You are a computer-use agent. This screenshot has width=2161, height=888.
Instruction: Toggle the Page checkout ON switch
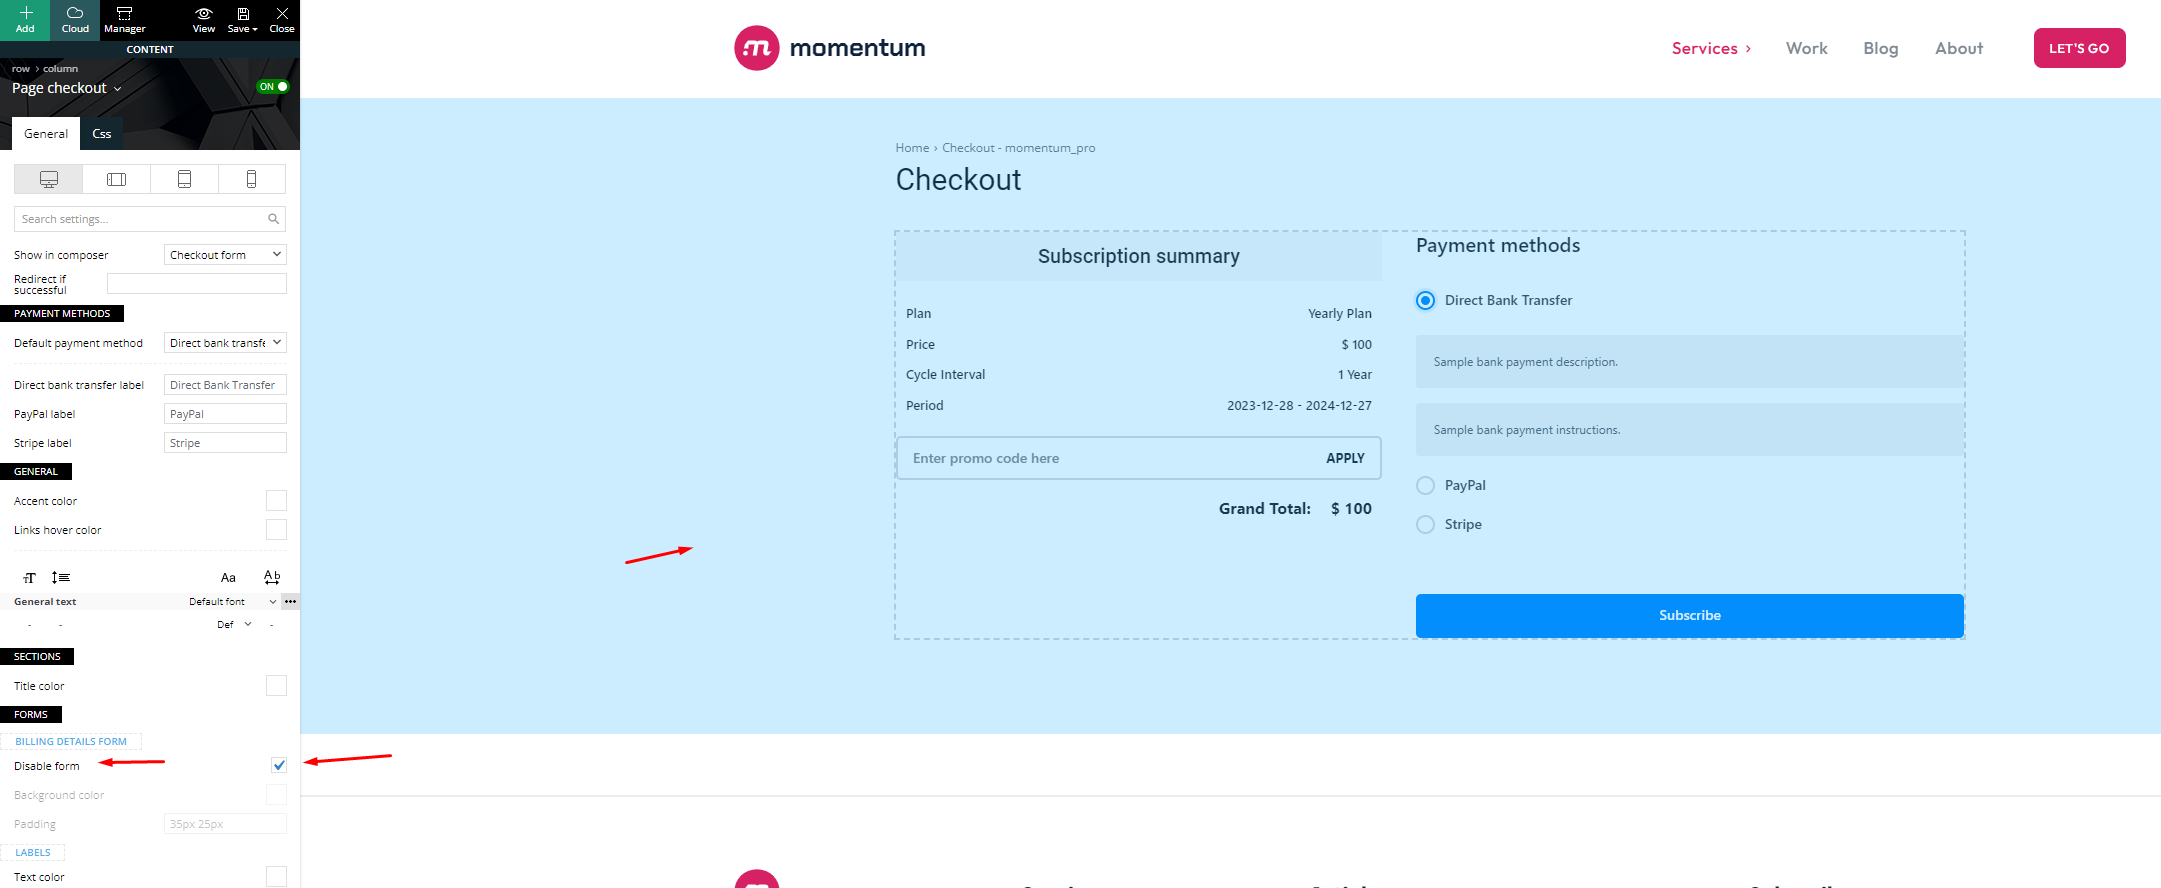(x=273, y=87)
